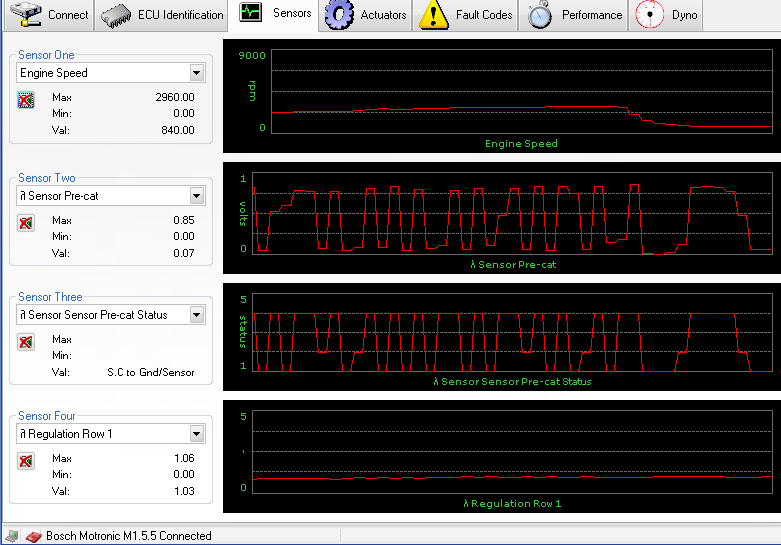Open the Engine Speed sensor dropdown
The height and width of the screenshot is (545, 781).
(196, 73)
